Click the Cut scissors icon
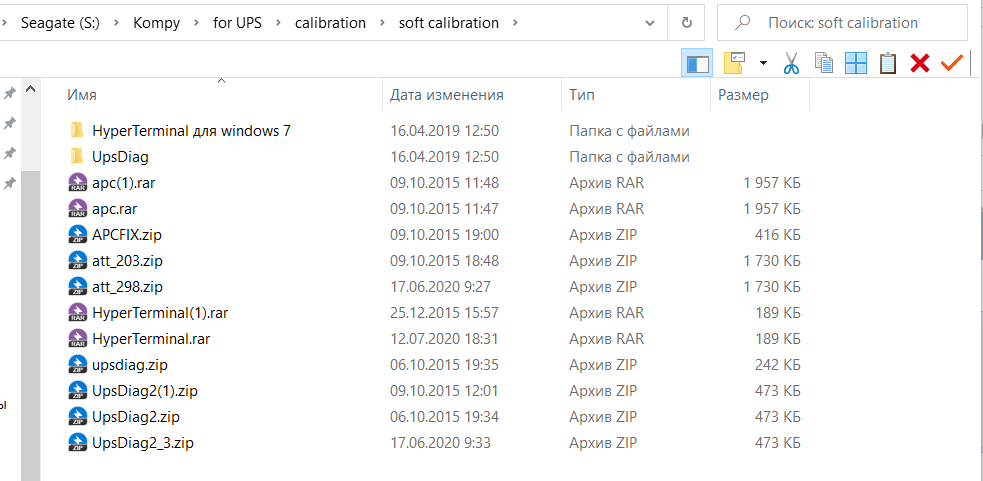This screenshot has height=481, width=983. coord(791,63)
